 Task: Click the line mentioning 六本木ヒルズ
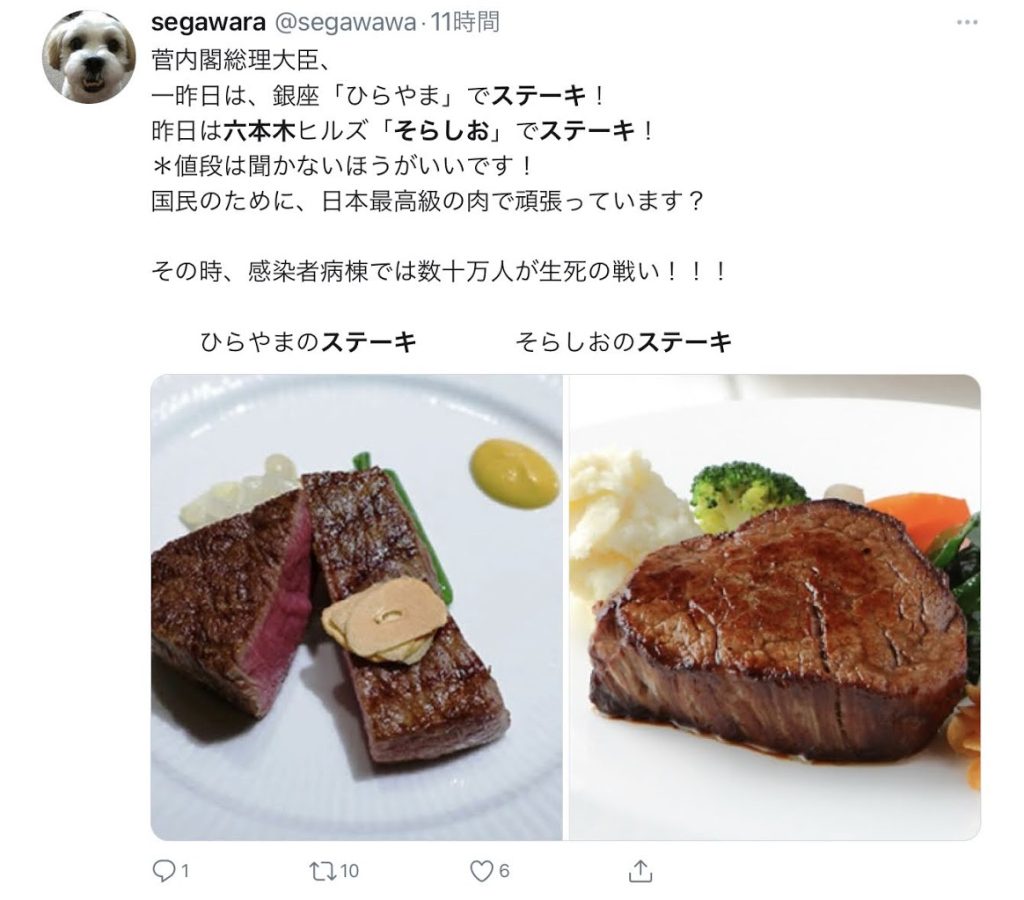[403, 131]
